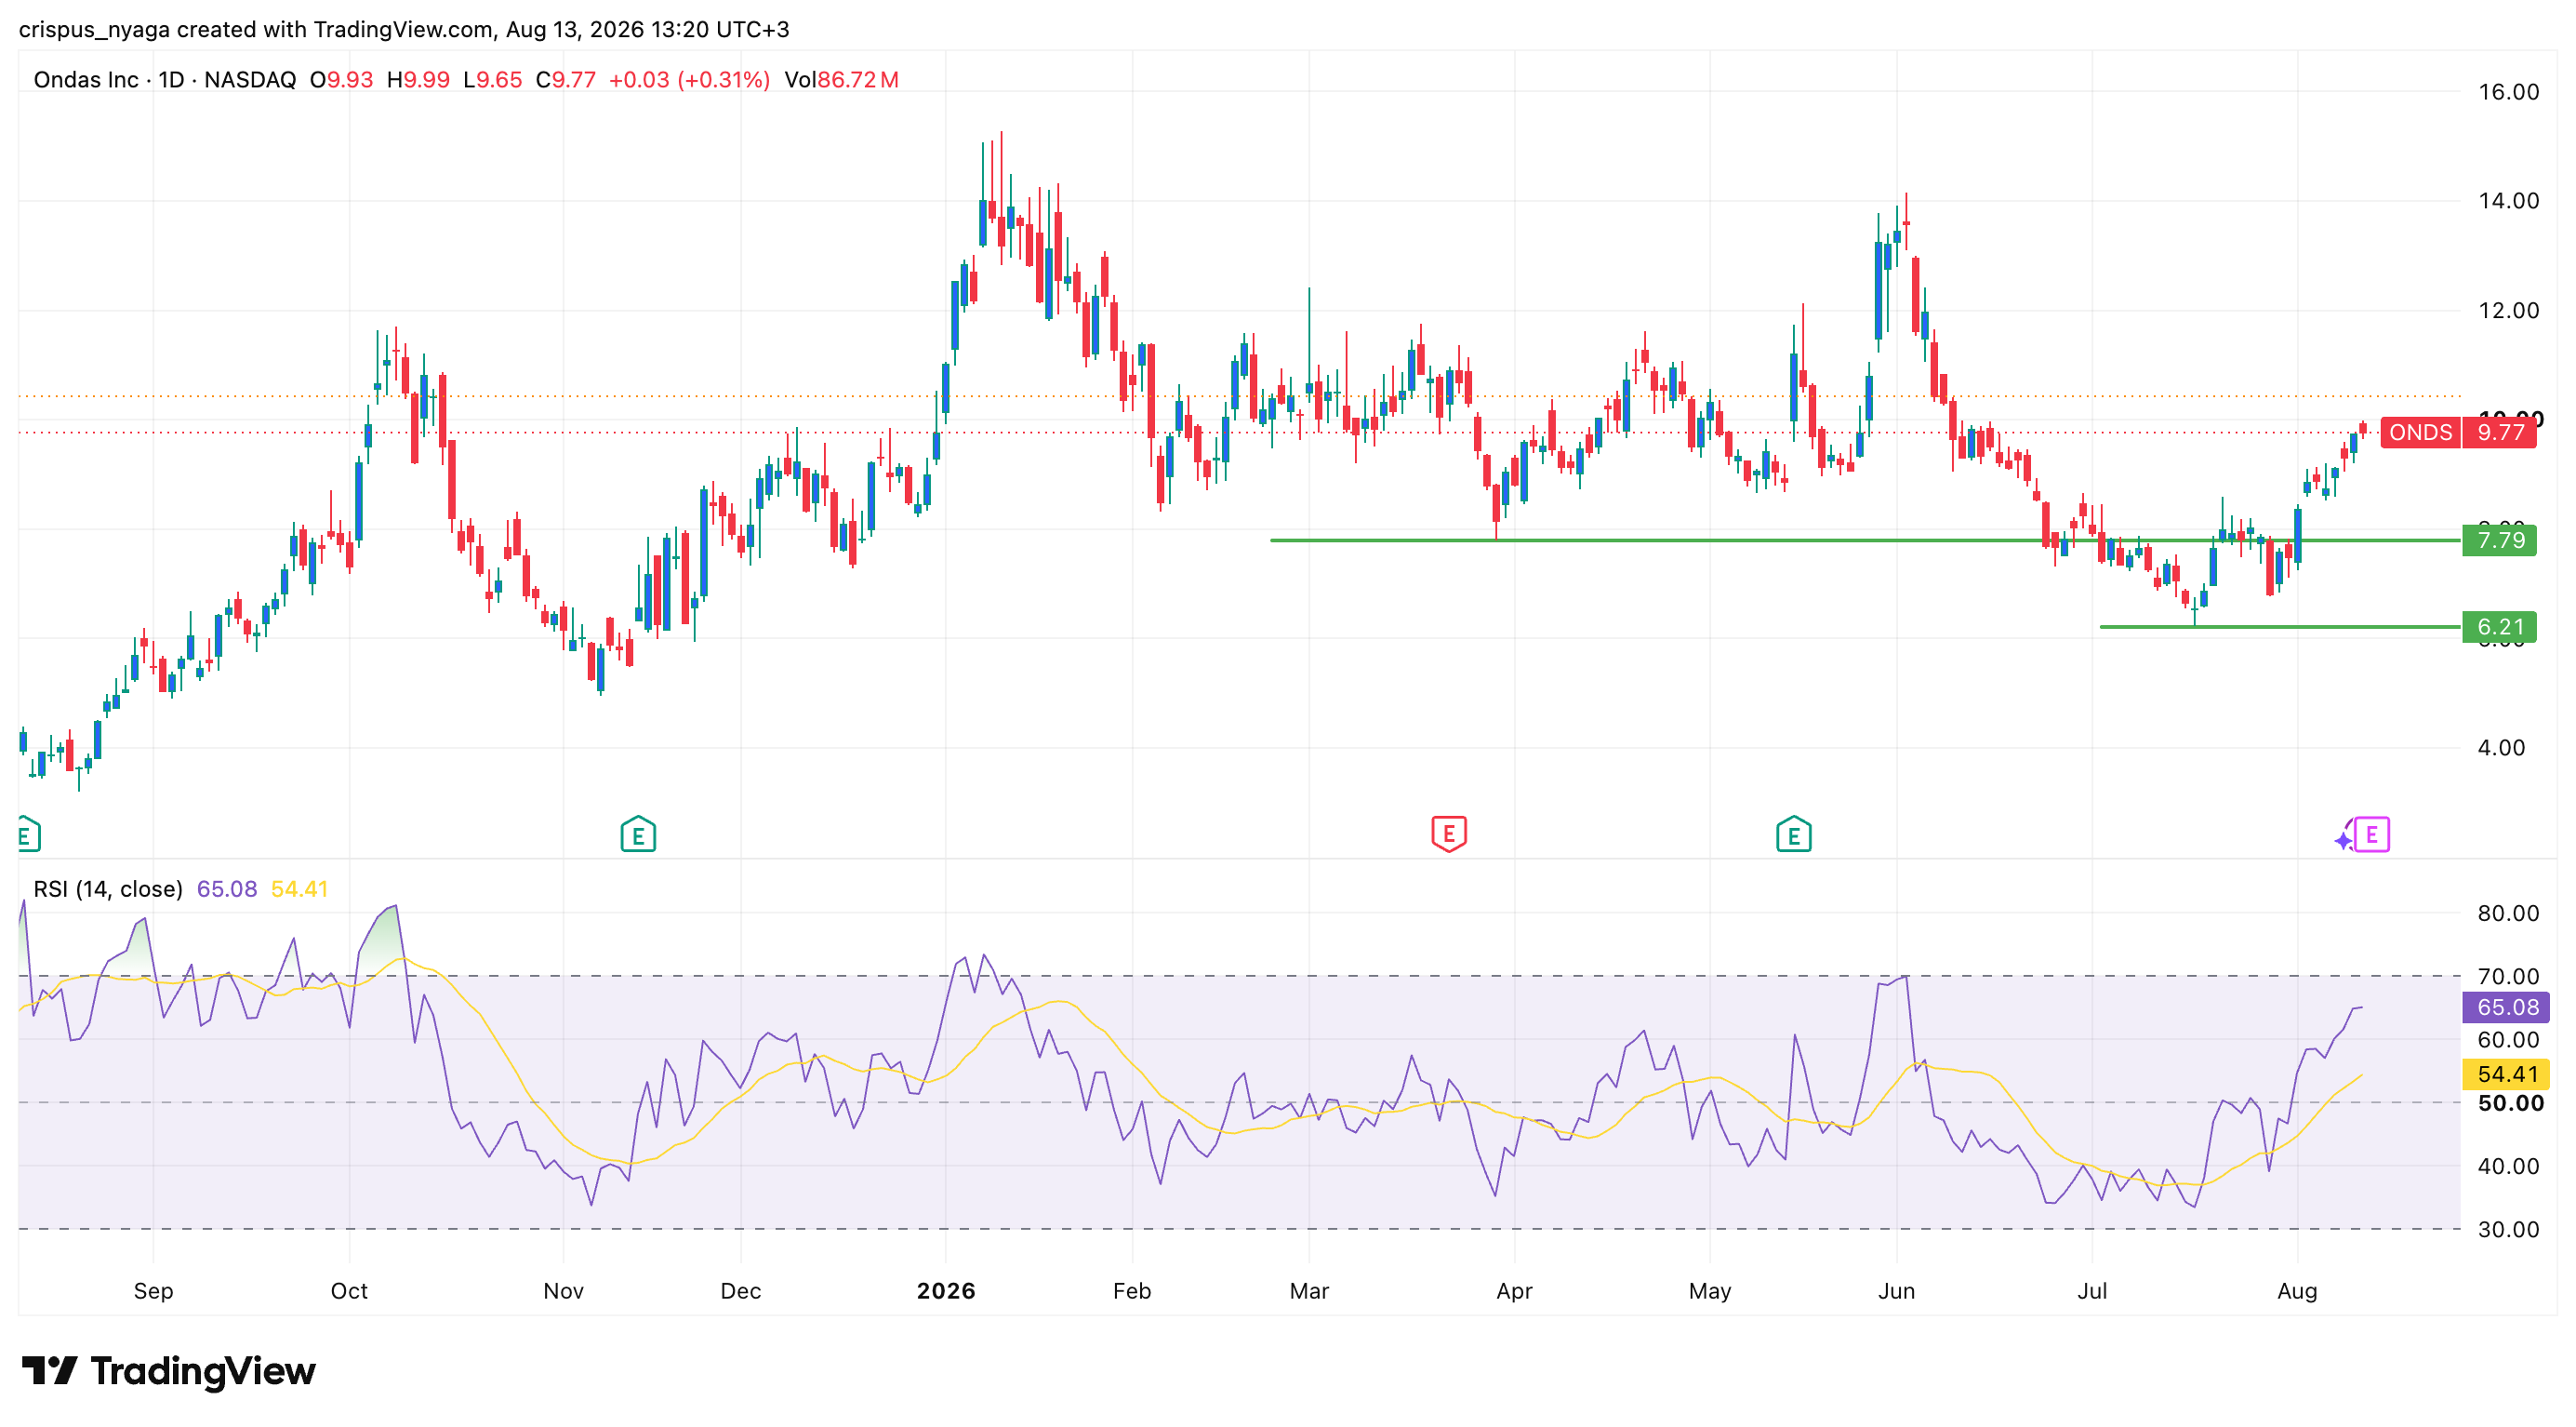Viewport: 2576px width, 1427px height.
Task: Click the bold 50.00 RSI axis label
Action: 2510,1103
